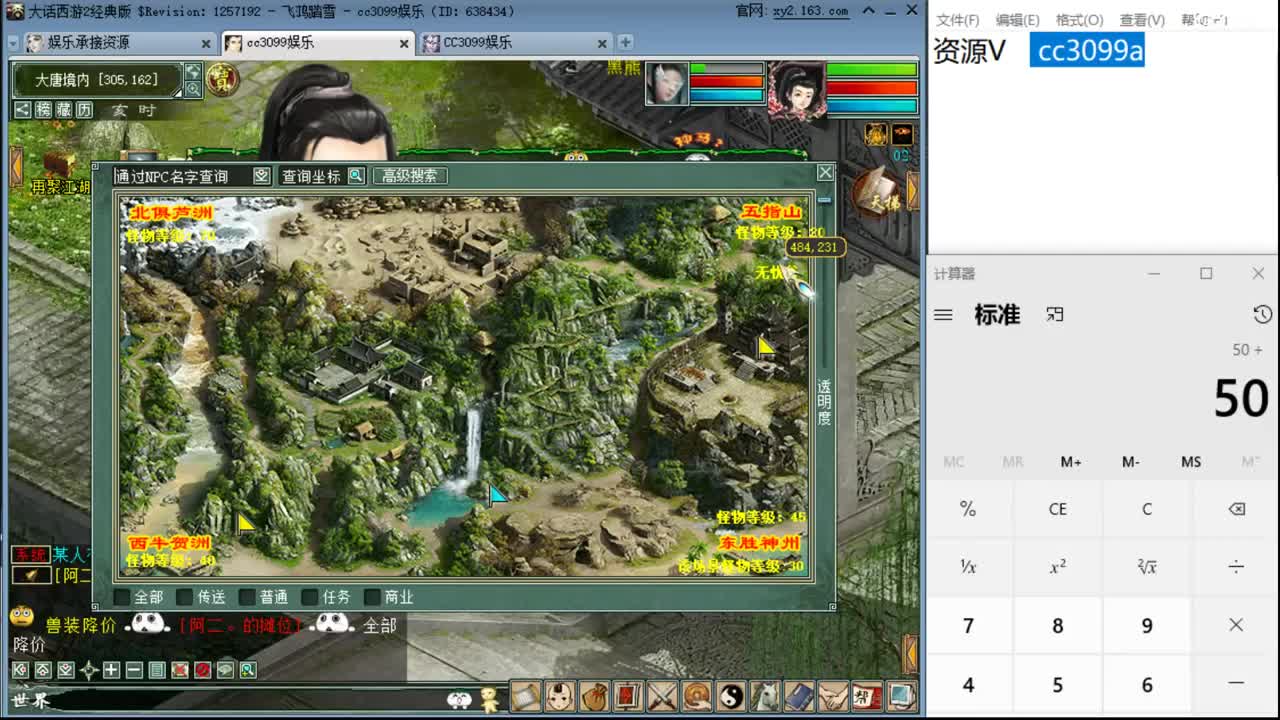This screenshot has width=1280, height=720.
Task: Click M- memory subtract in Calculator
Action: click(x=1131, y=462)
